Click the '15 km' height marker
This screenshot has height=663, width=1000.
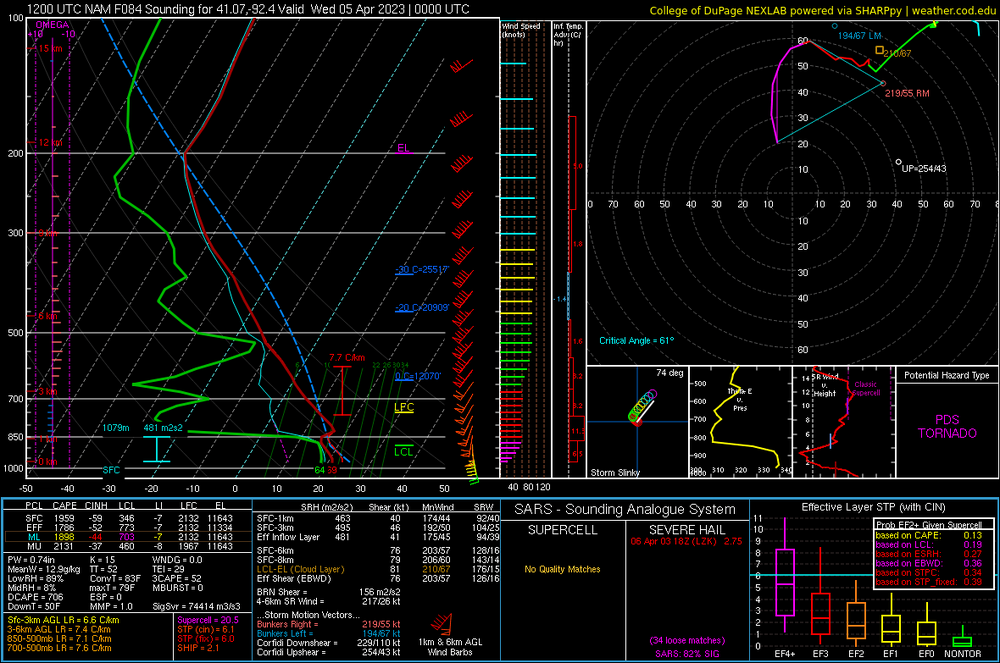pos(50,48)
